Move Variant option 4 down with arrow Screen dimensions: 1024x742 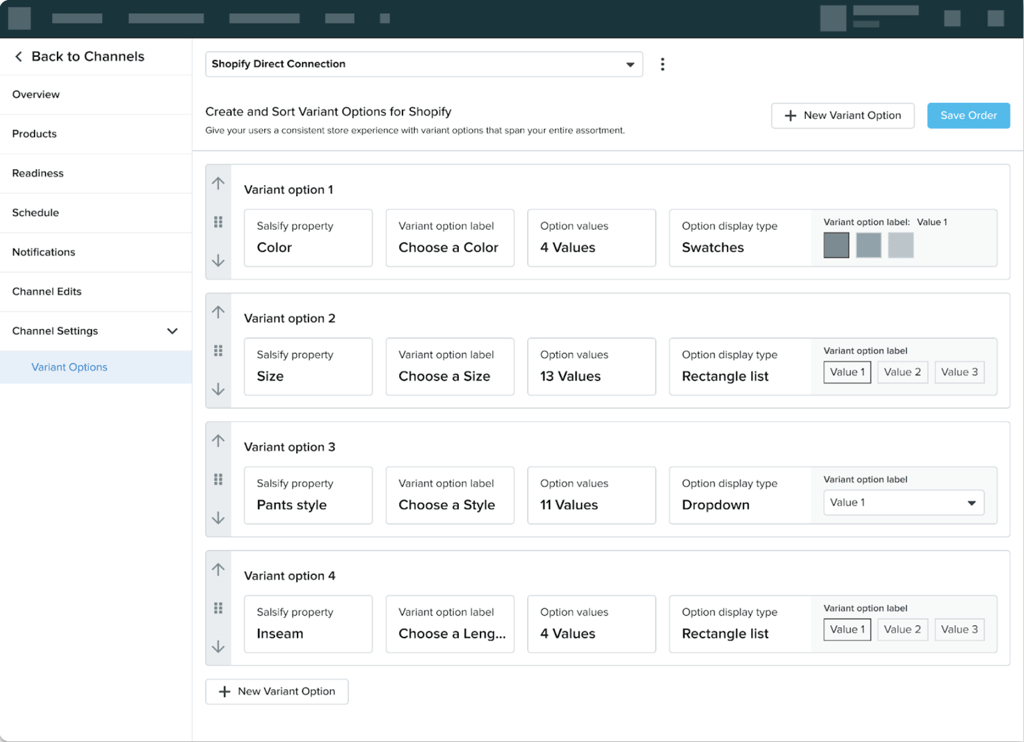pos(218,646)
